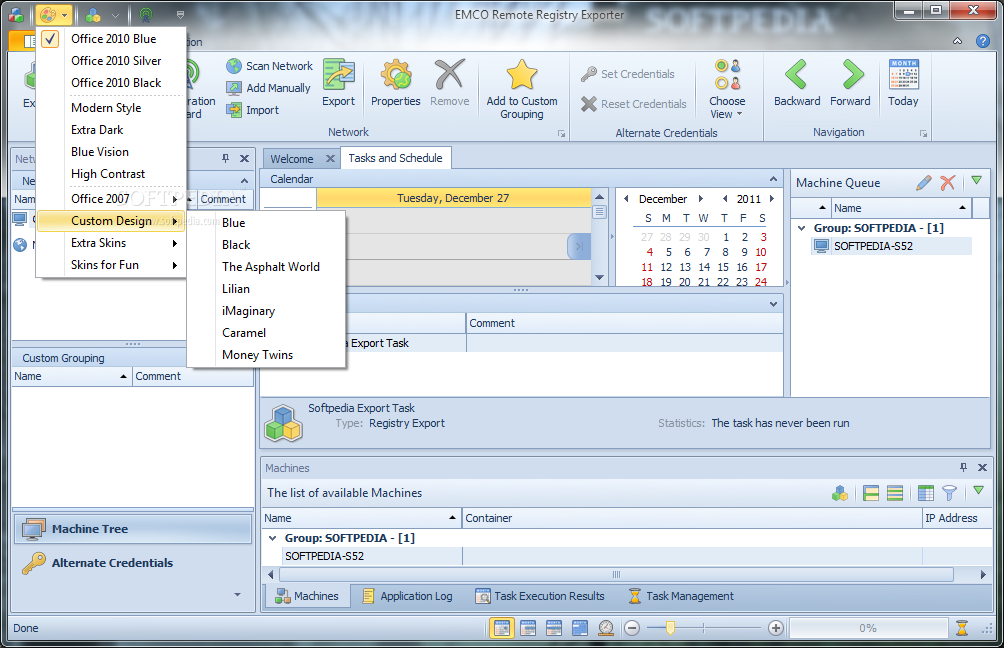Click the Scan Network icon
Viewport: 1004px width, 648px height.
click(x=234, y=66)
